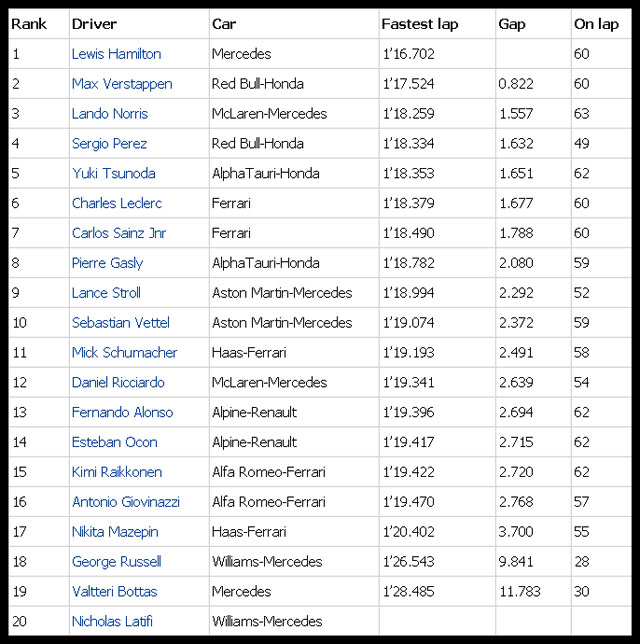Click George Russell's name link

coord(116,562)
